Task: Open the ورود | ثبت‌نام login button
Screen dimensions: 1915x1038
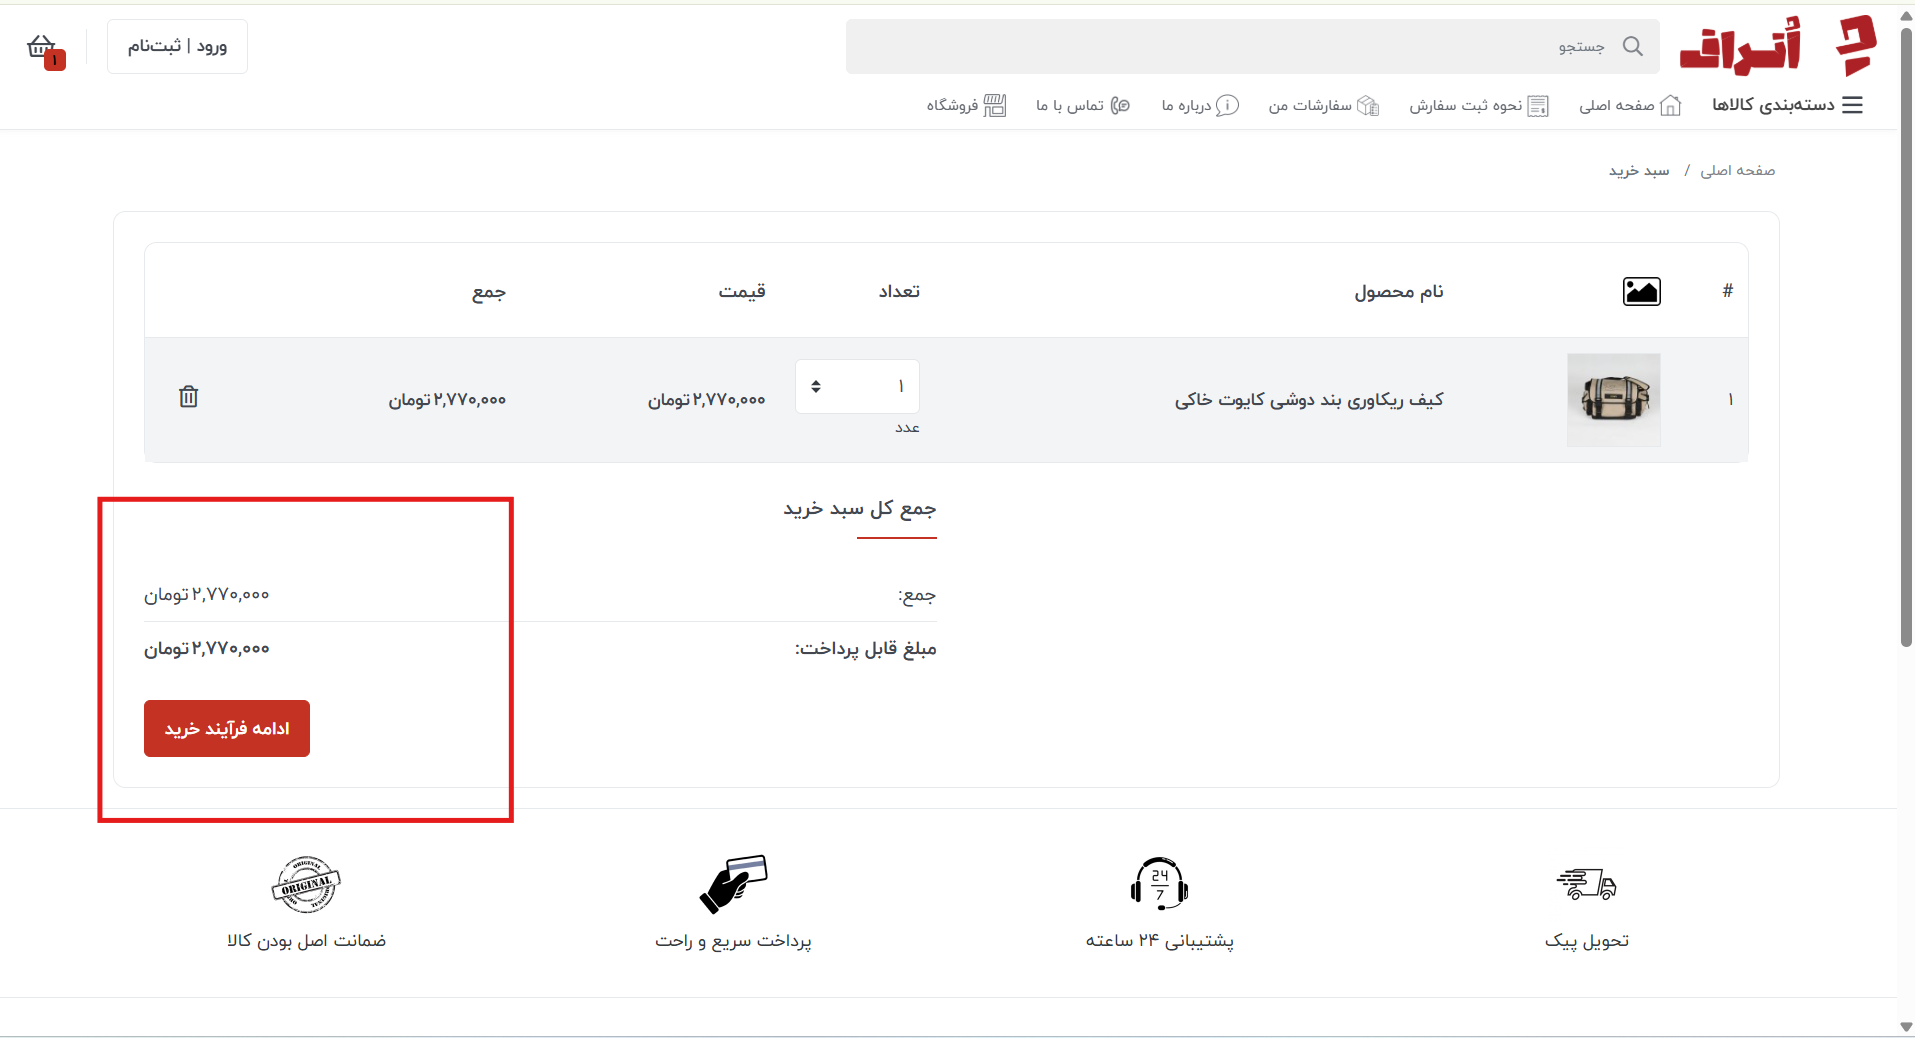Action: [177, 46]
